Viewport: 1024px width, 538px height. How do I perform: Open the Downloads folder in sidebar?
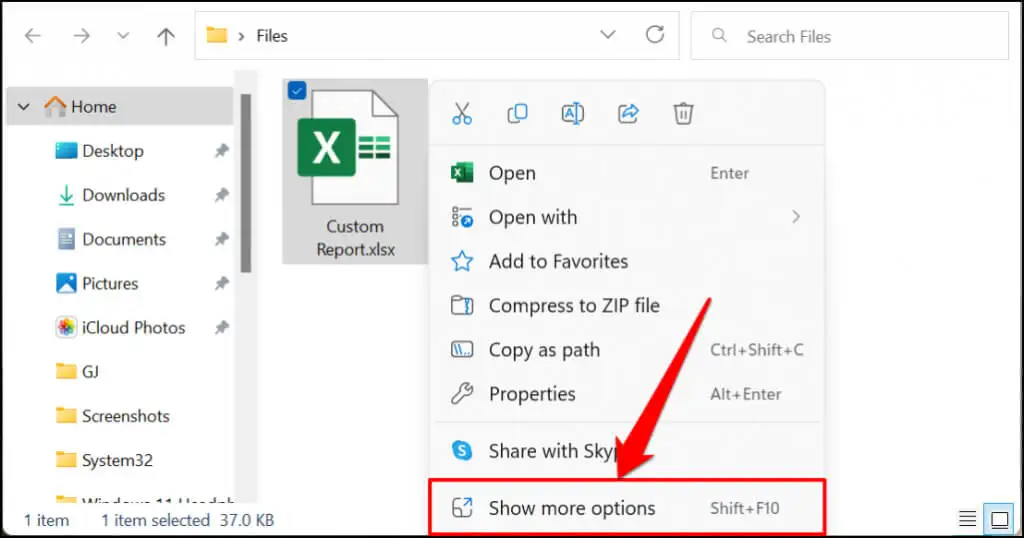tap(123, 195)
